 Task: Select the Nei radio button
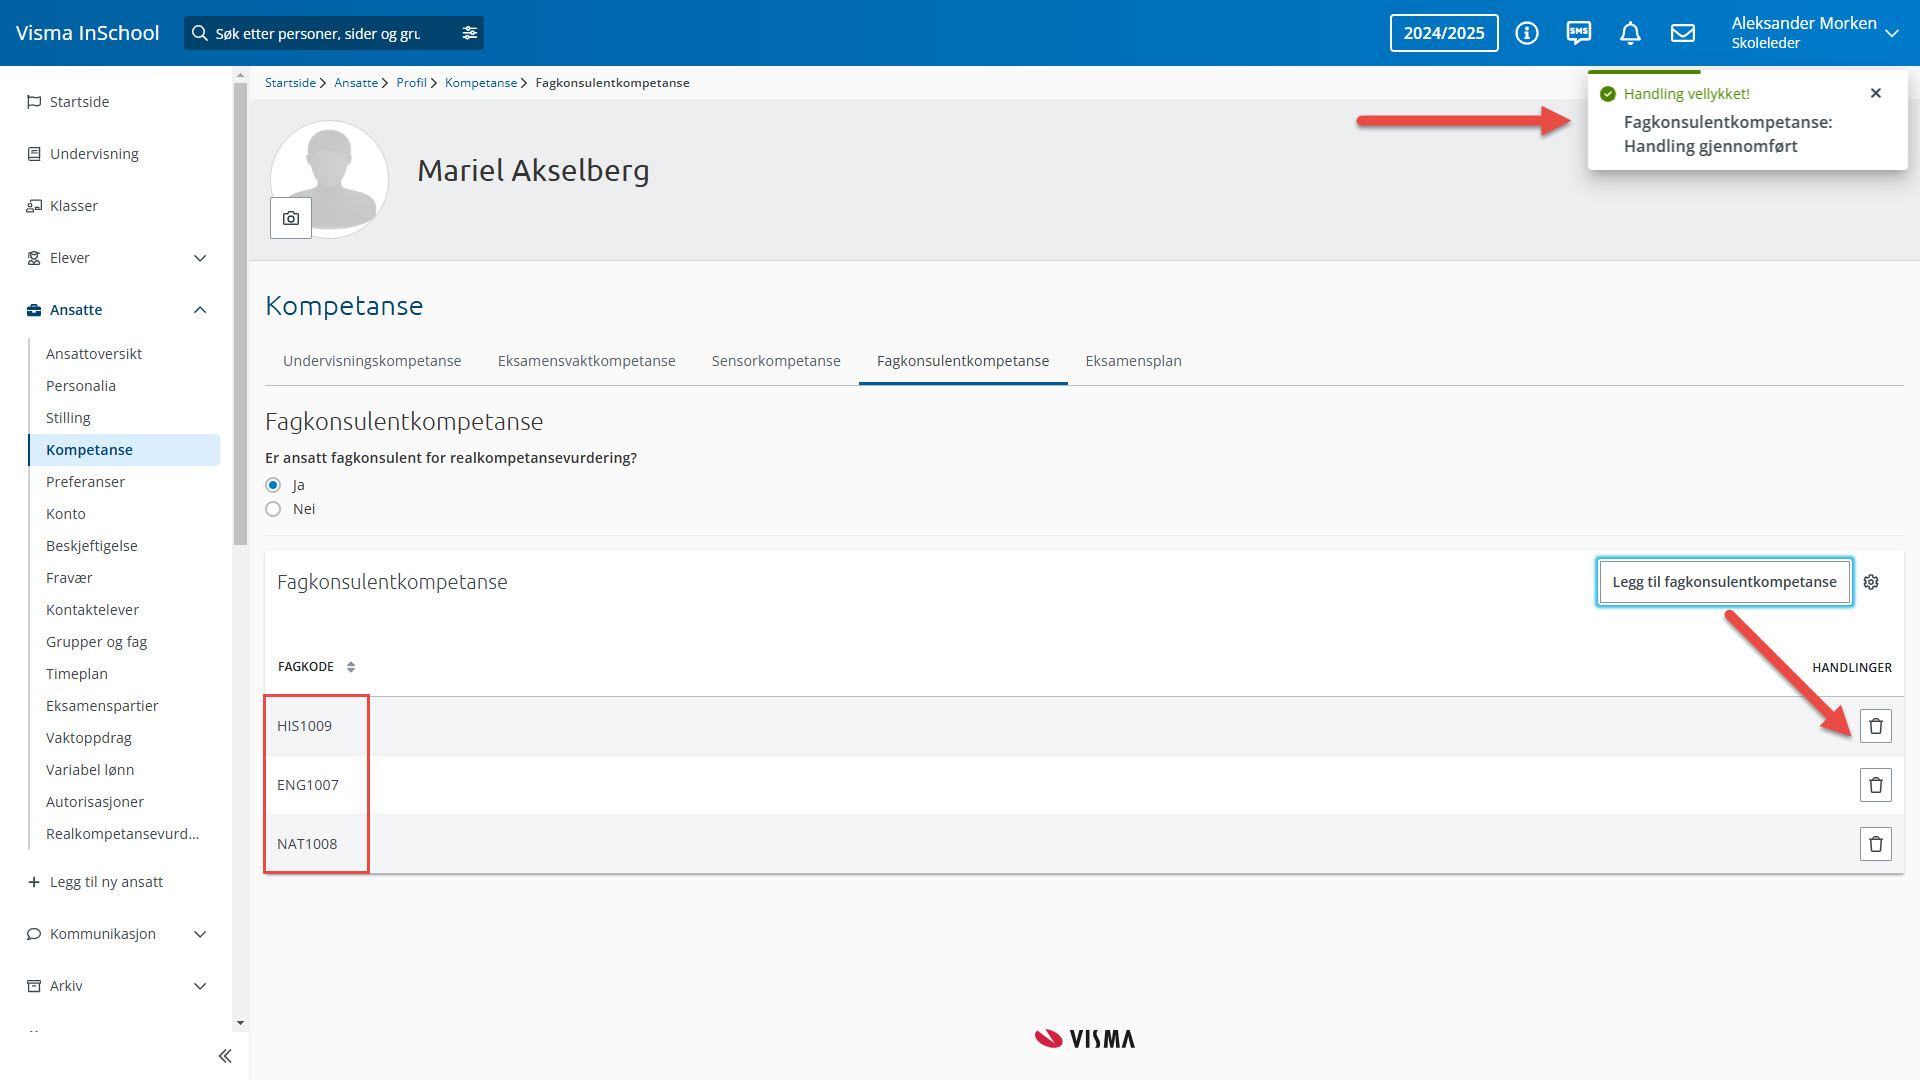tap(273, 509)
